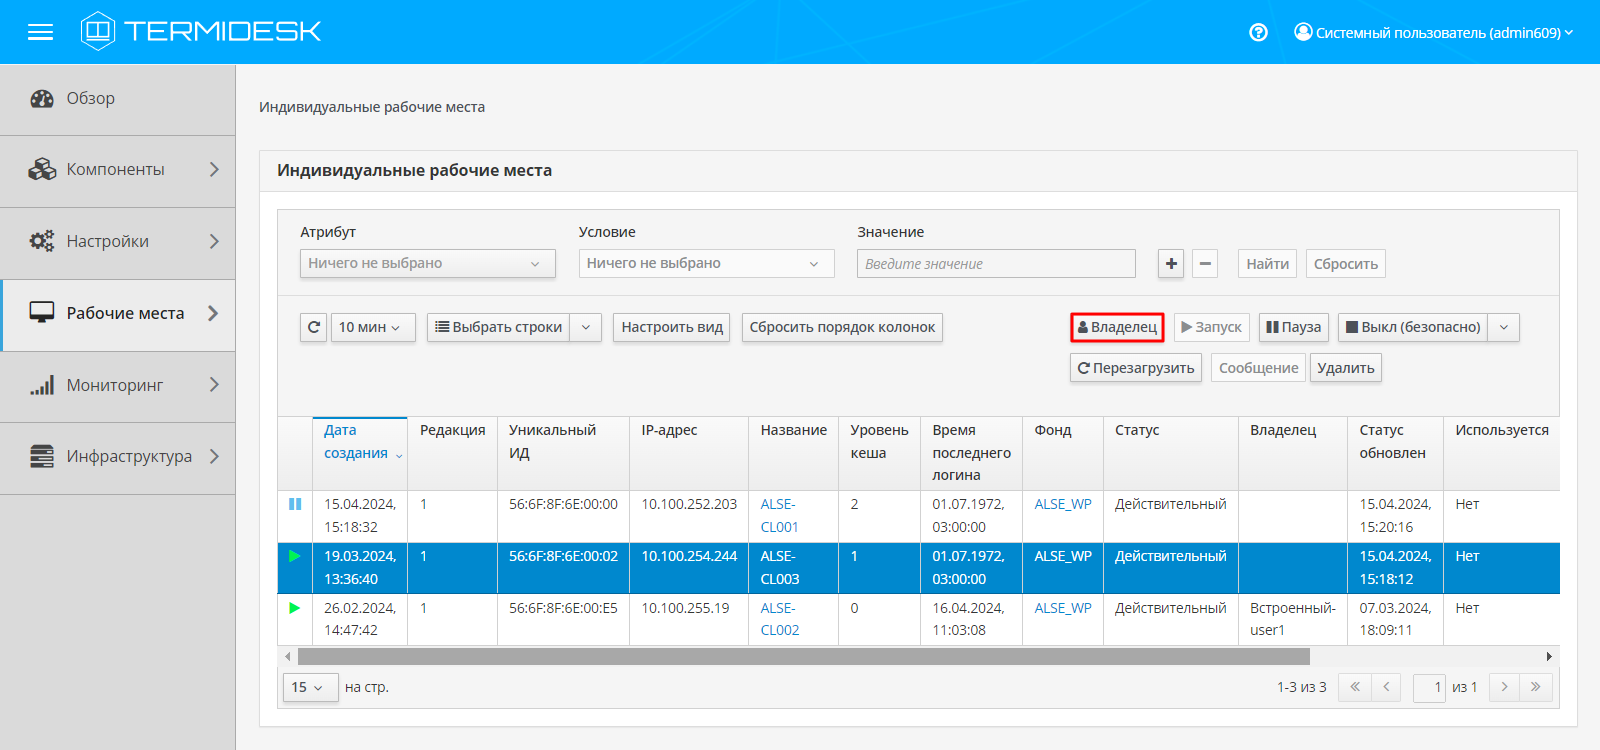Click the help question mark icon

tap(1258, 32)
